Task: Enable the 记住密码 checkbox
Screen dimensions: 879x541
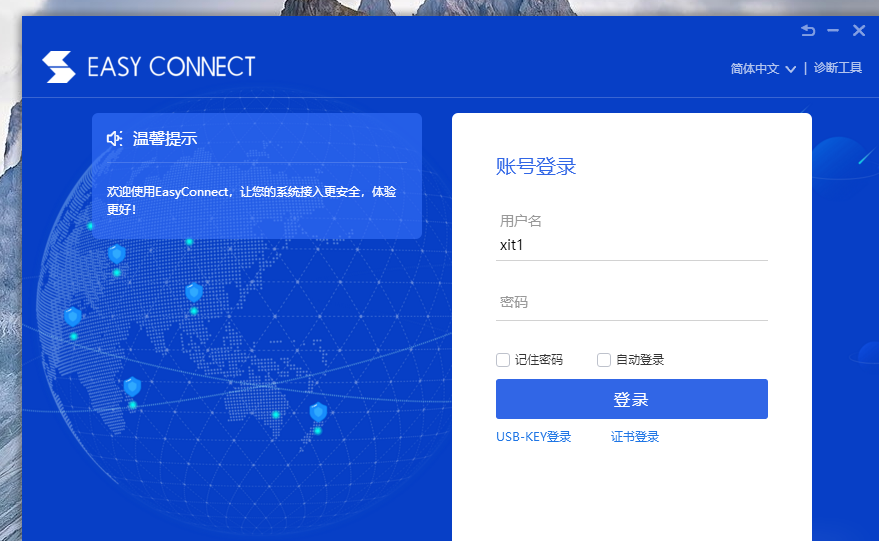Action: [503, 360]
